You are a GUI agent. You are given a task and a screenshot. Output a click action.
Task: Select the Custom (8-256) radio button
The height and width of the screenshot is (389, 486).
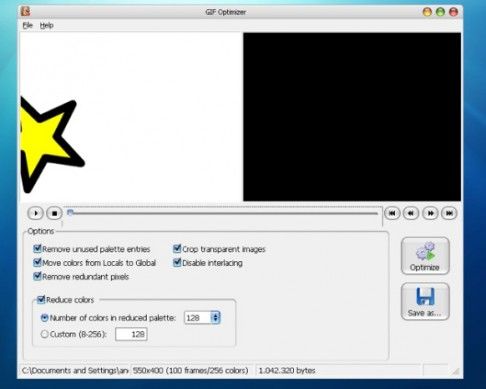[x=44, y=334]
